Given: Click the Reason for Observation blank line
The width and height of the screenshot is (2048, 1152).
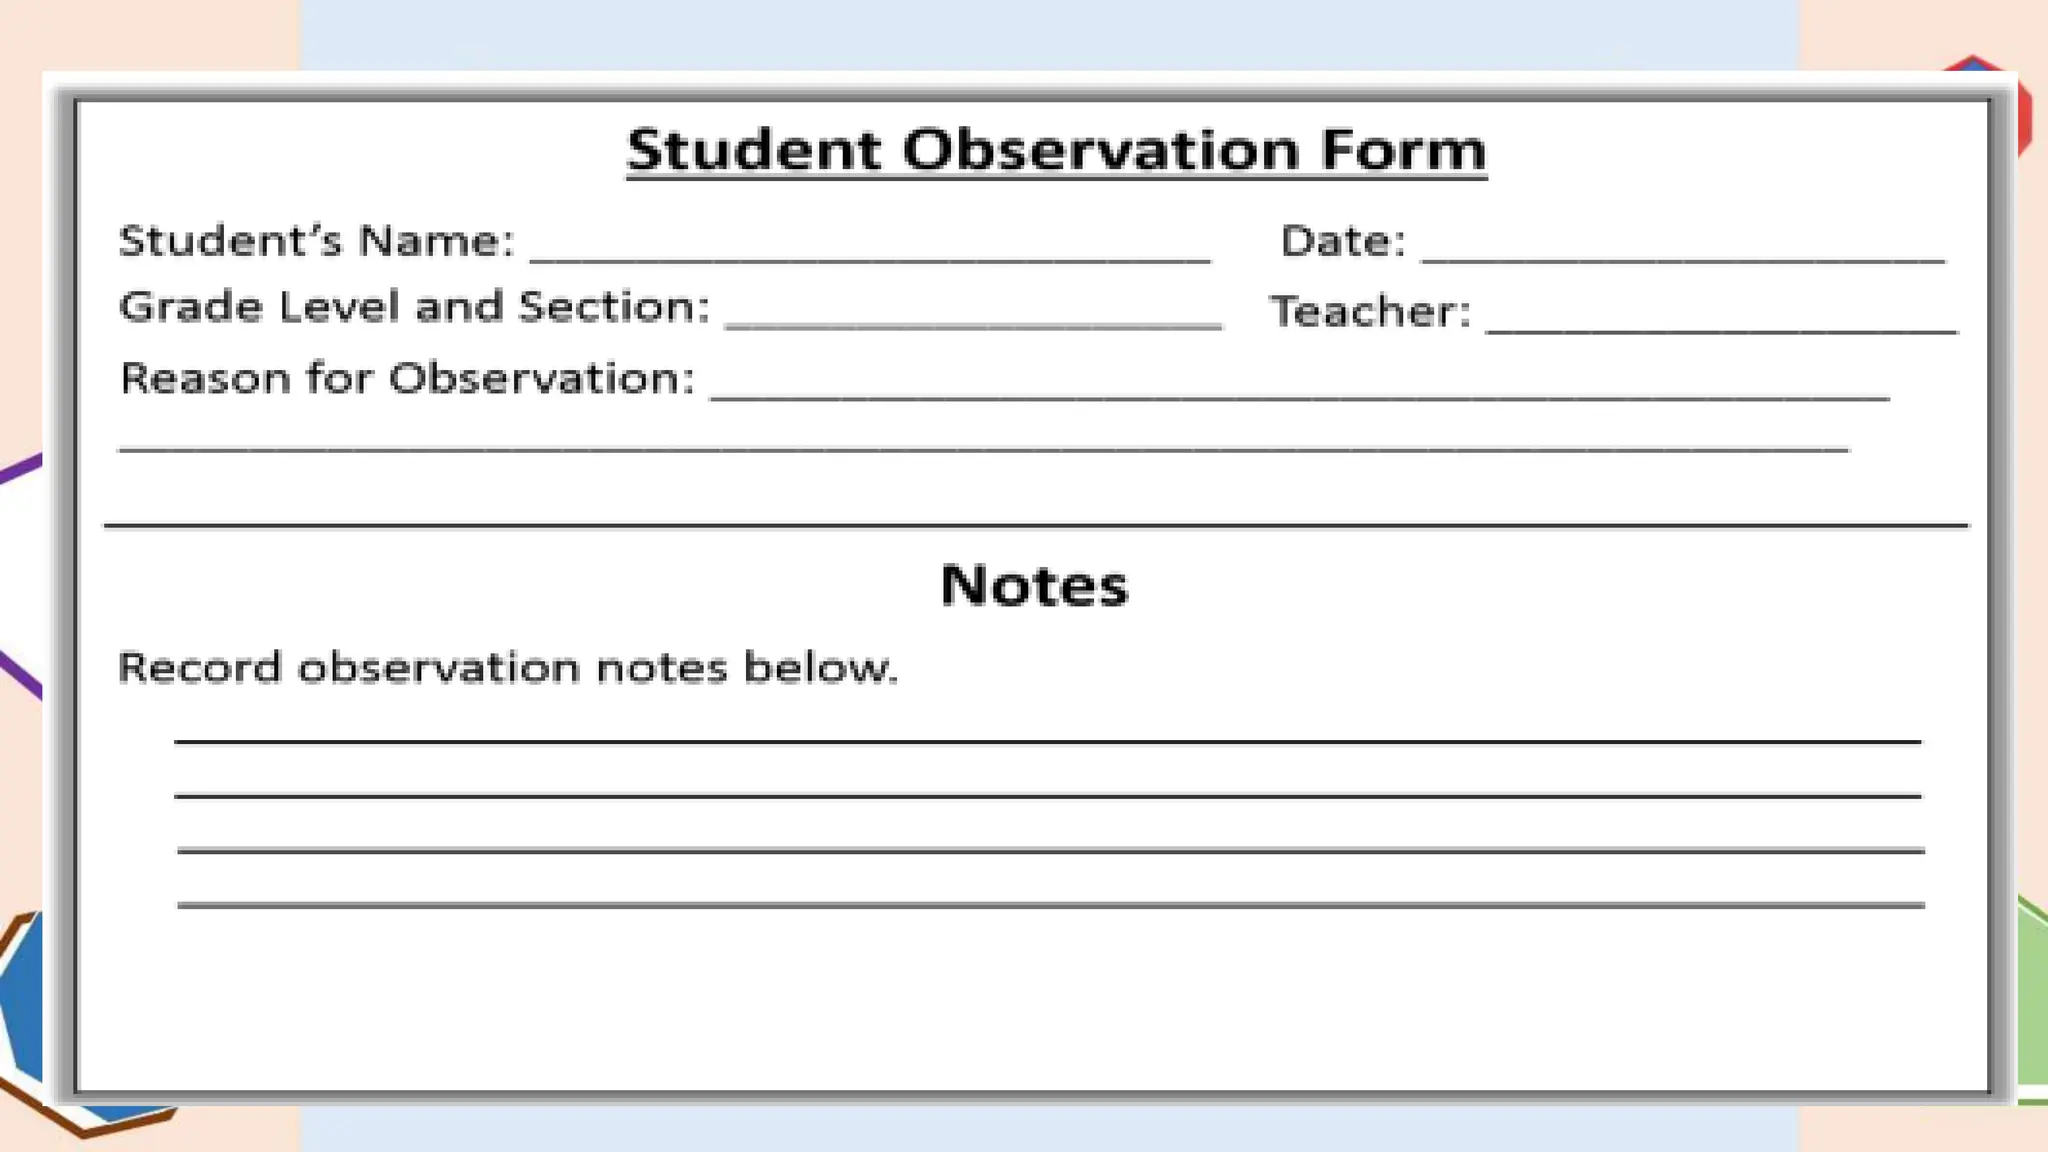Looking at the screenshot, I should [x=1300, y=397].
